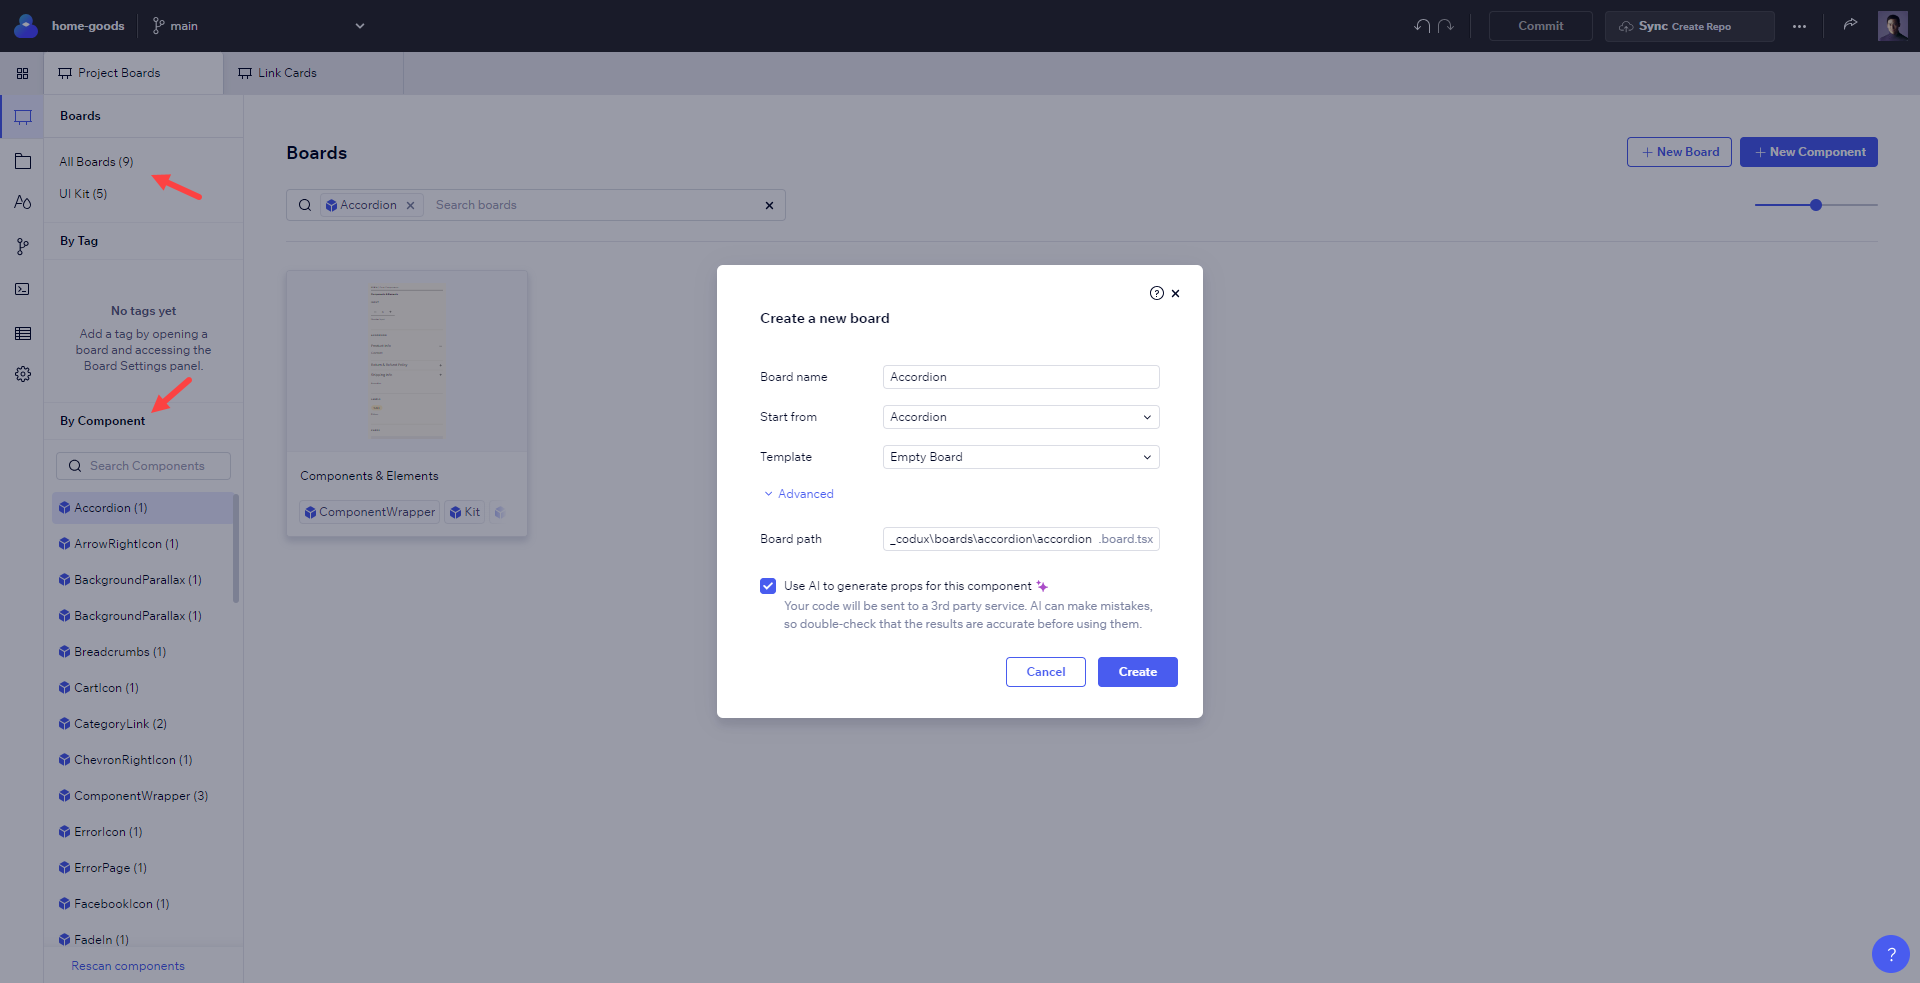Switch to the Project Boards tab
The width and height of the screenshot is (1920, 983).
pyautogui.click(x=133, y=73)
